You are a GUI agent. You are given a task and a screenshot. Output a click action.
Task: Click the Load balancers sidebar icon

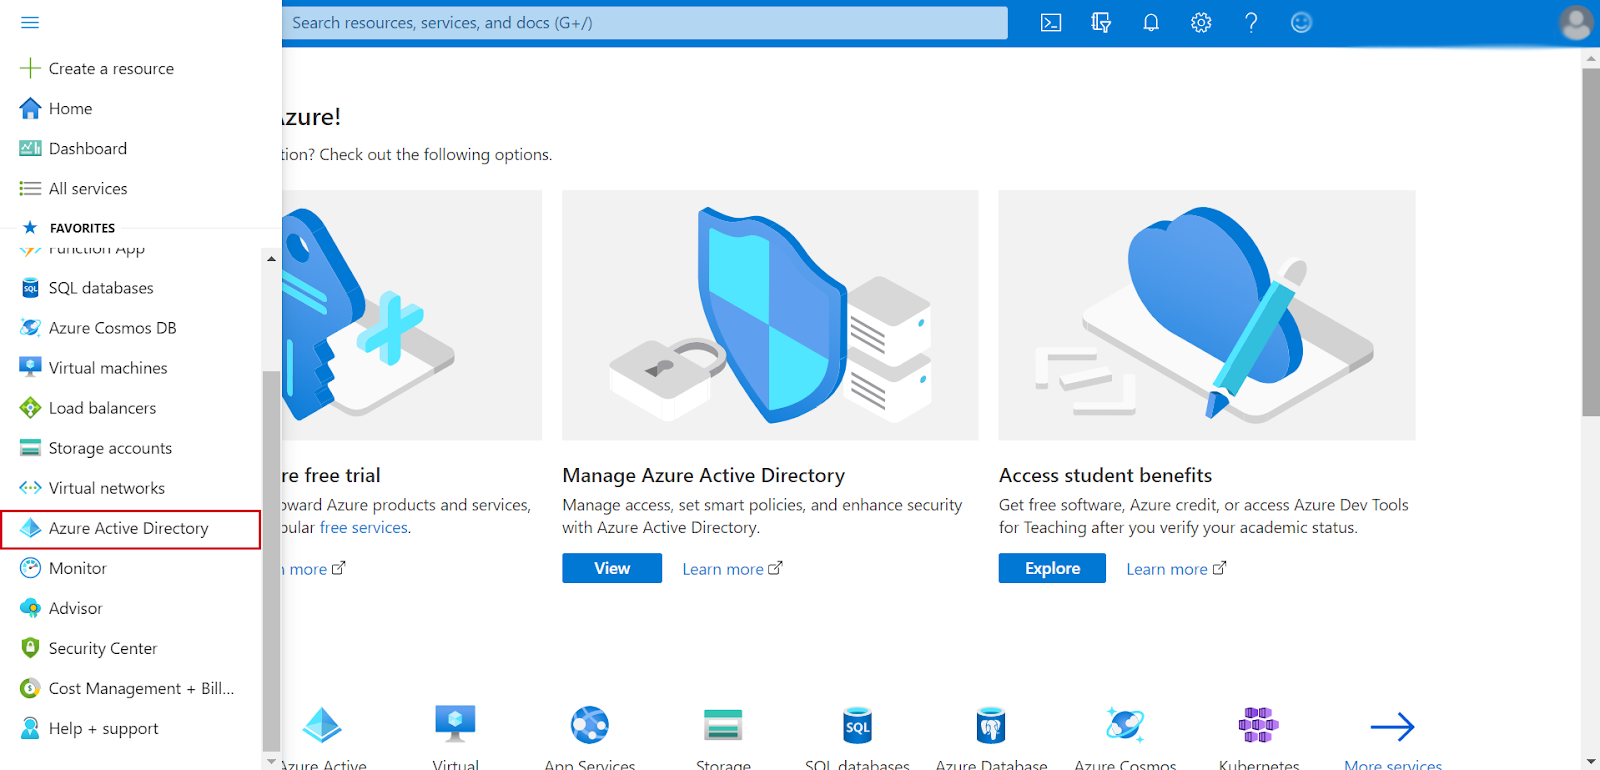tap(30, 408)
